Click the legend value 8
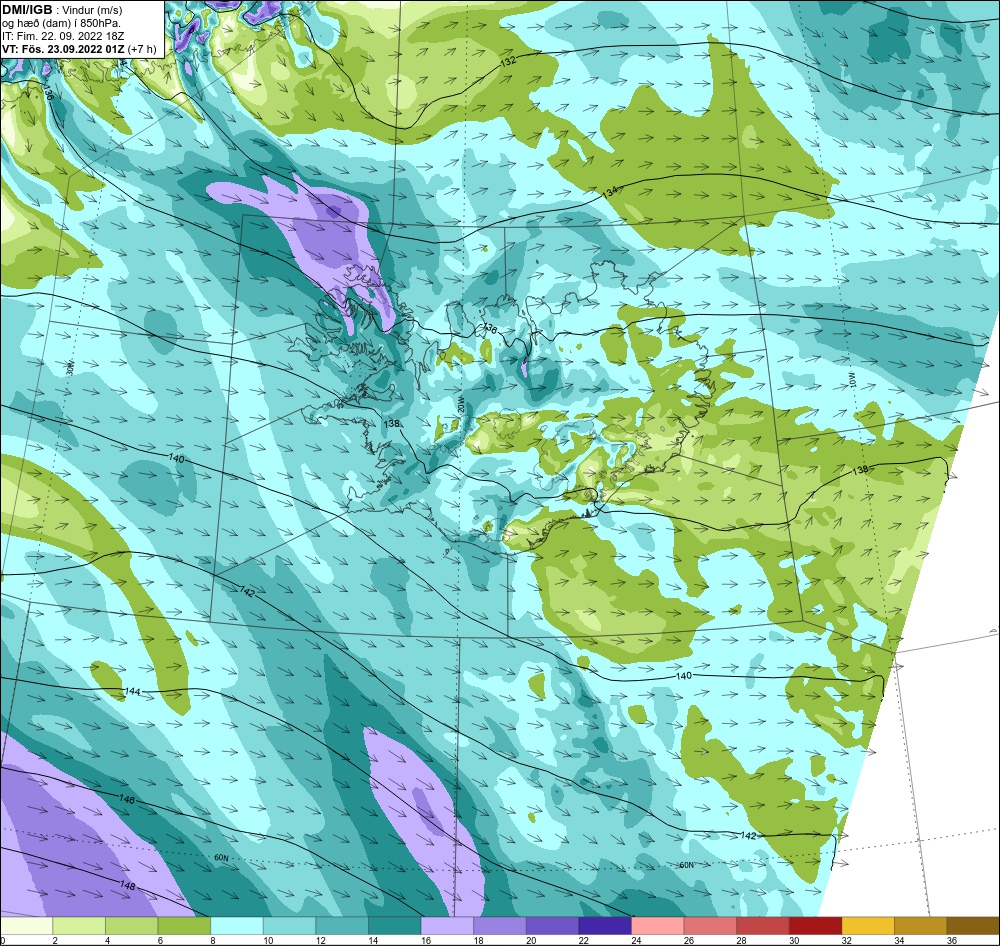 pos(212,940)
